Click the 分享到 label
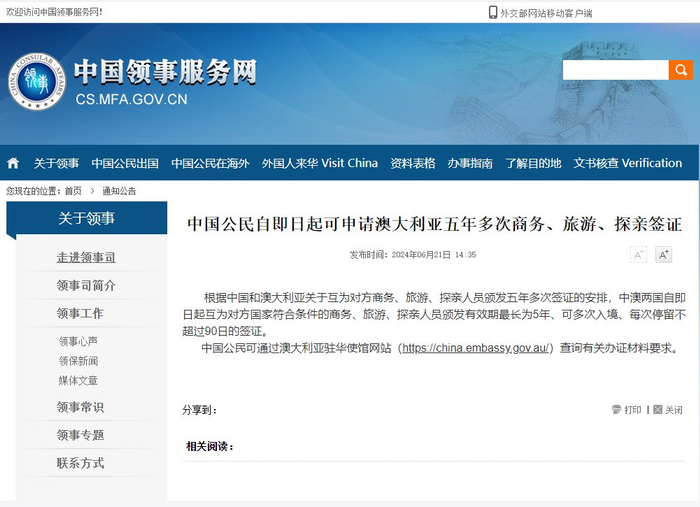This screenshot has width=700, height=507. point(199,410)
